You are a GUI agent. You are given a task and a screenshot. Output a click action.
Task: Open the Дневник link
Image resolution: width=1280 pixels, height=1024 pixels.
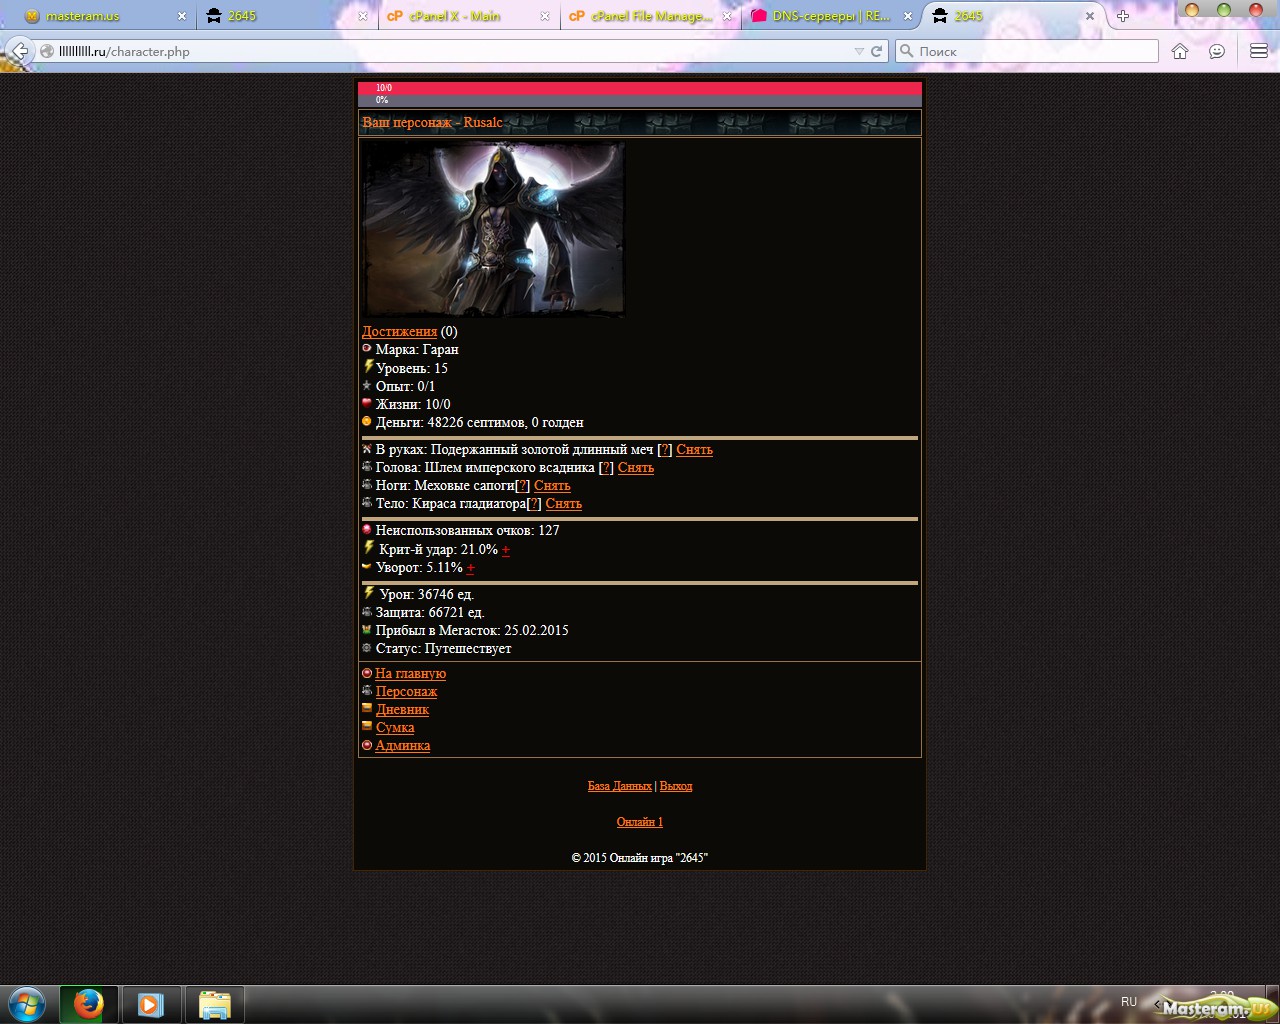(x=402, y=710)
